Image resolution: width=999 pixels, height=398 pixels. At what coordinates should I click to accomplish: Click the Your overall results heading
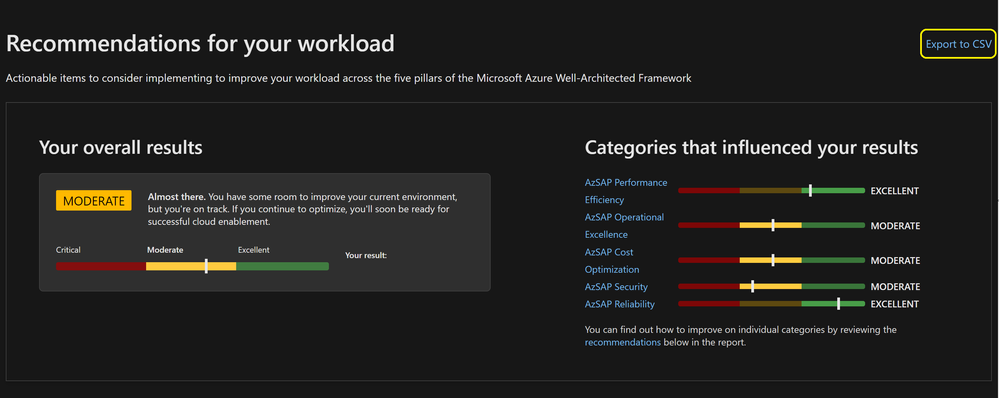point(121,148)
